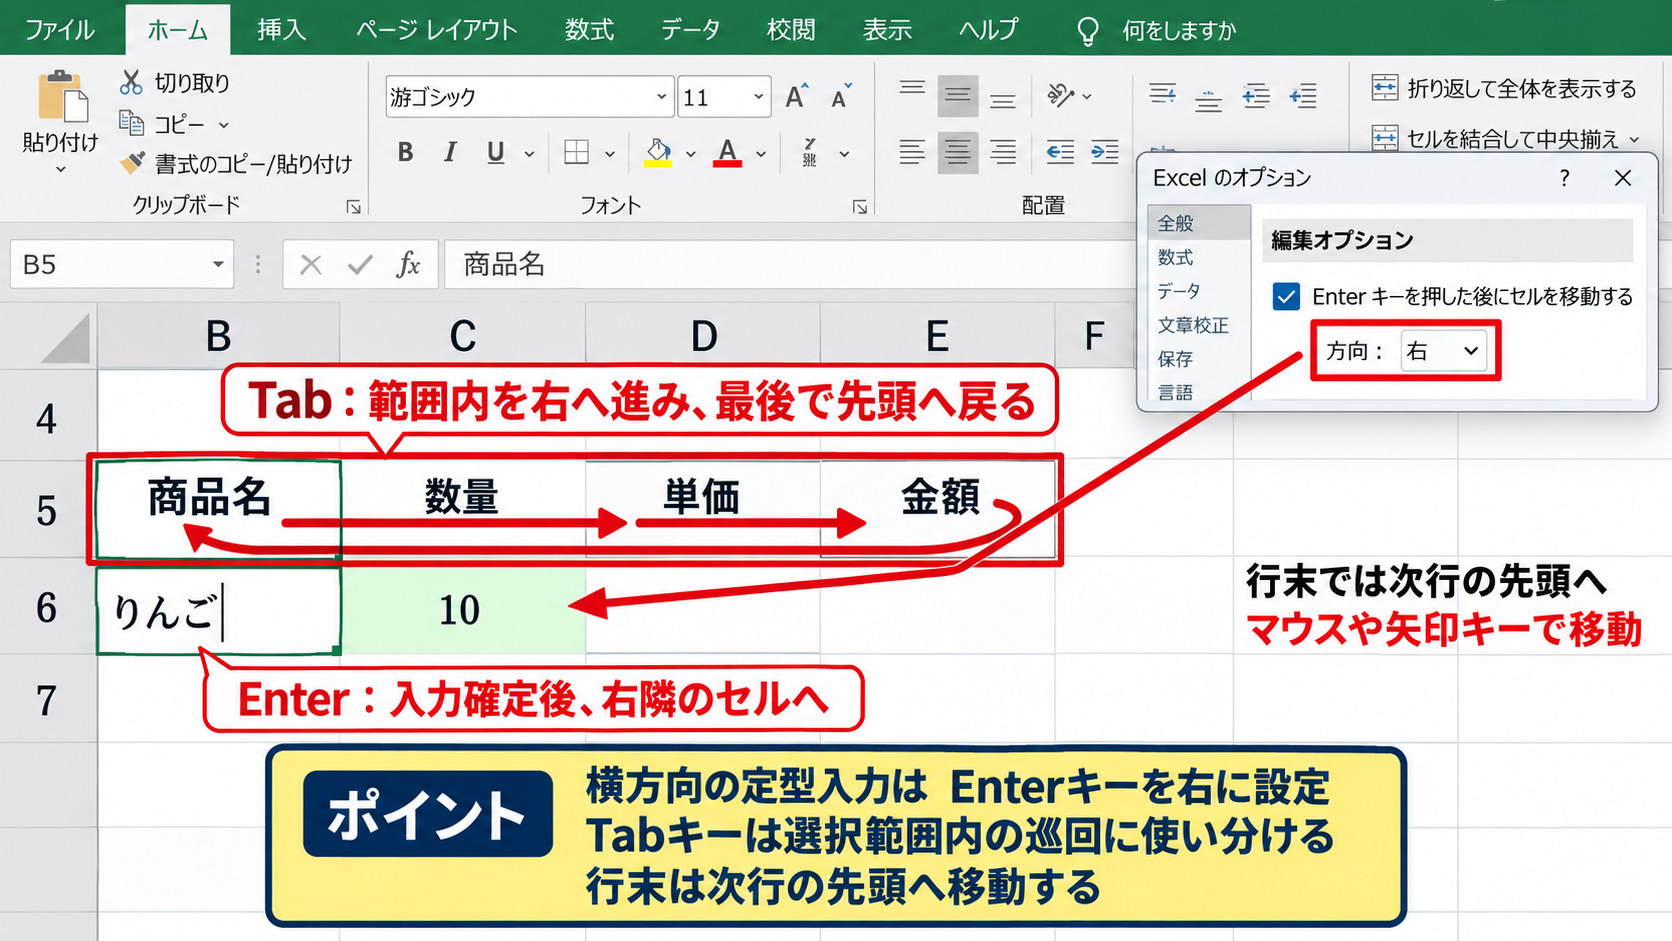Screen dimensions: 1672x941
Task: Expand the Copy options arrow
Action: click(x=224, y=125)
